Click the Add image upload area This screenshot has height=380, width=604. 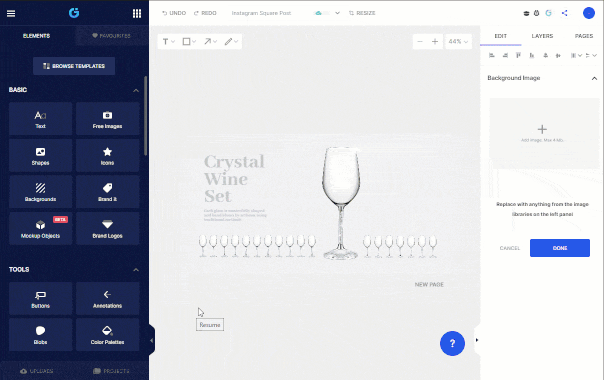pos(542,133)
